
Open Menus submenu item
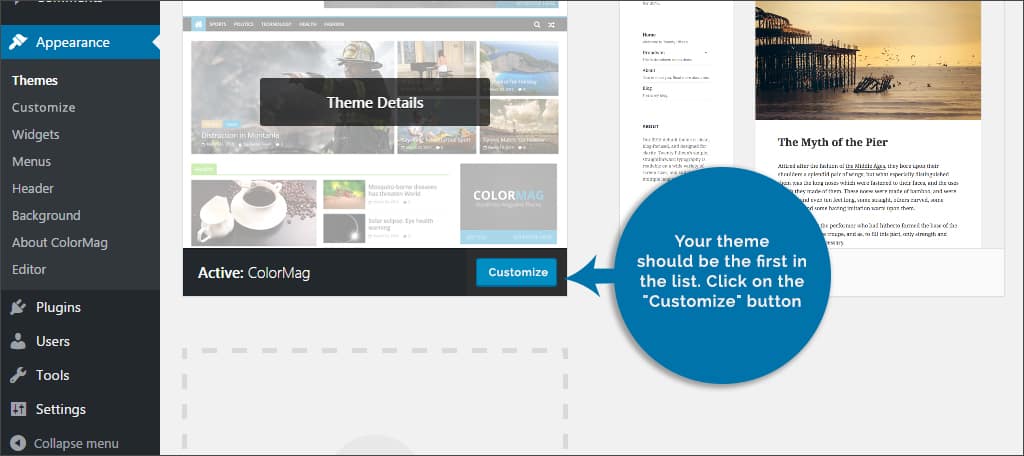click(x=31, y=161)
